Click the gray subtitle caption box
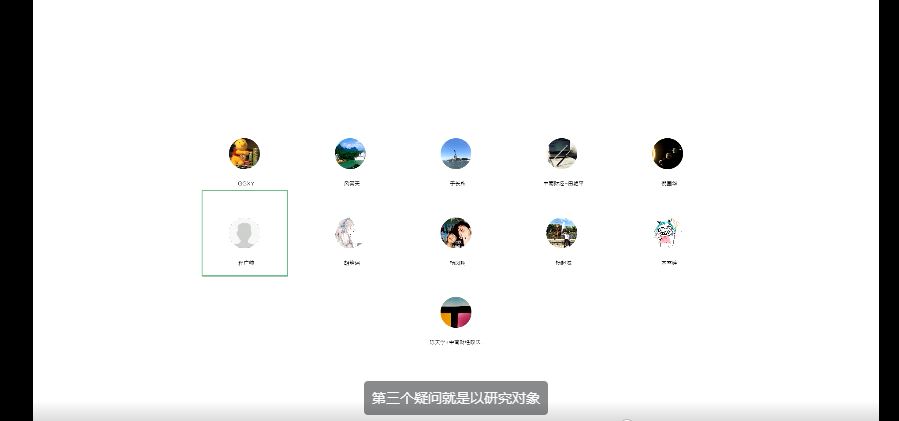Screen dimensions: 899x421 456,398
